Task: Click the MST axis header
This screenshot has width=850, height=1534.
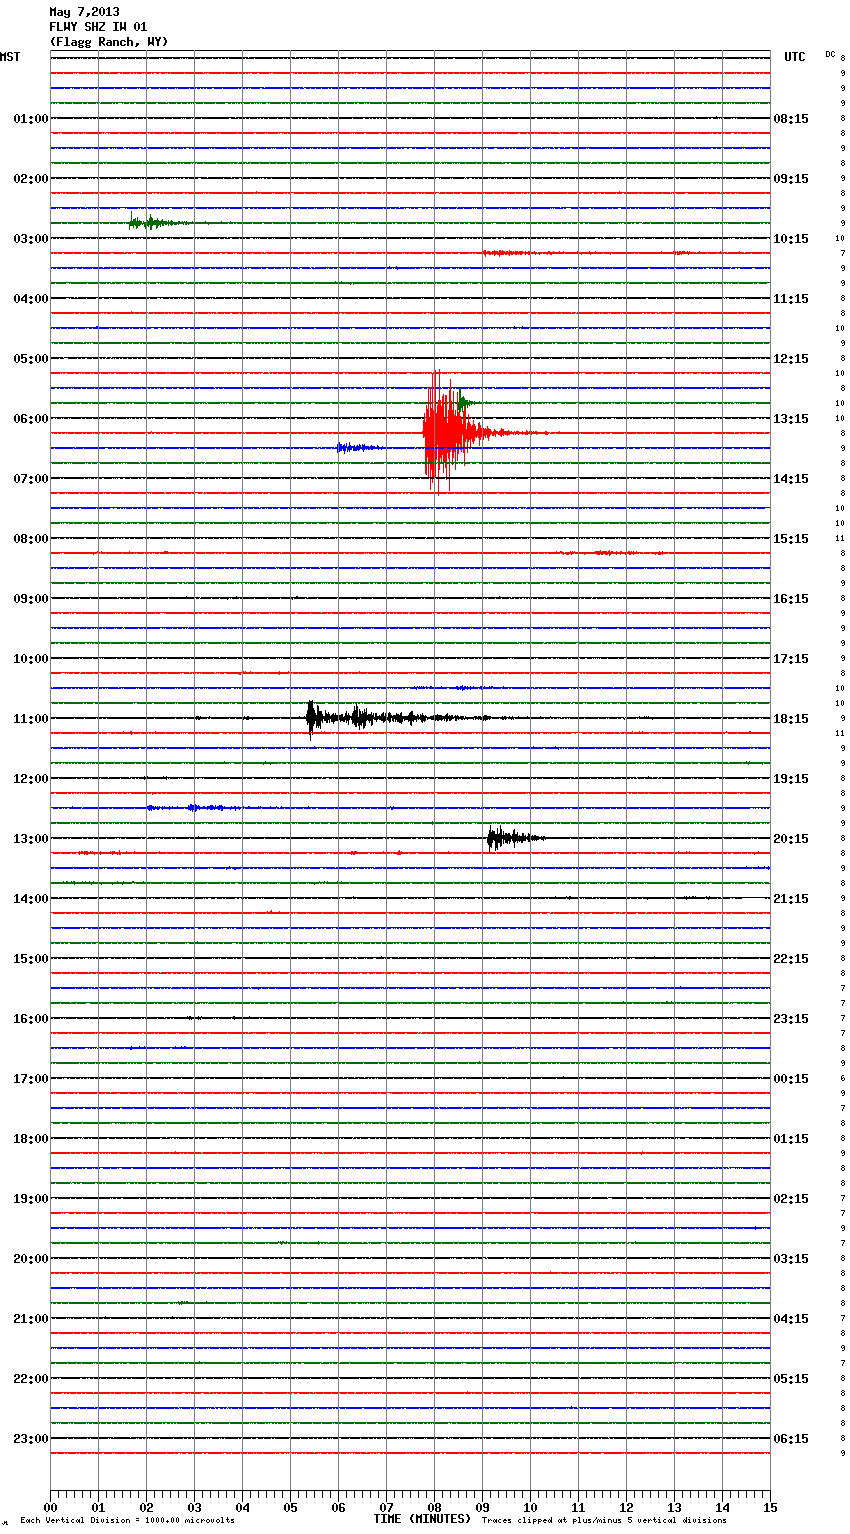Action: pos(10,57)
